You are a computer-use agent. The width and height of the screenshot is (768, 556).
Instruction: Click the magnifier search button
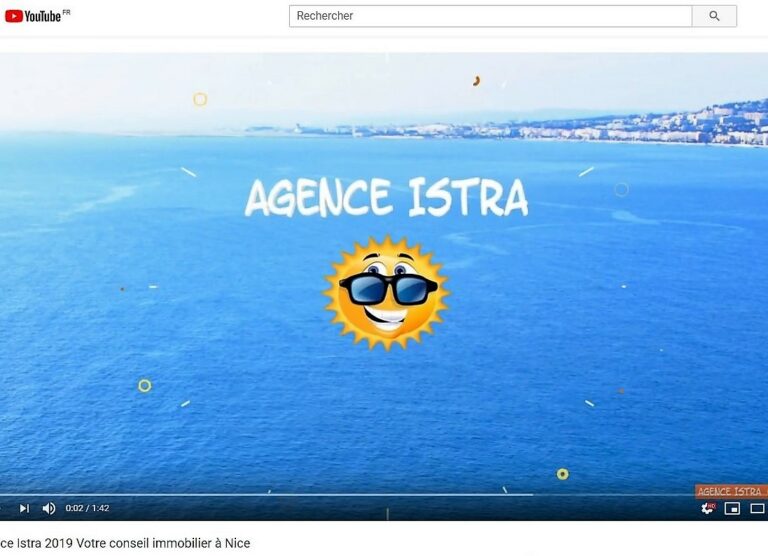[x=714, y=16]
